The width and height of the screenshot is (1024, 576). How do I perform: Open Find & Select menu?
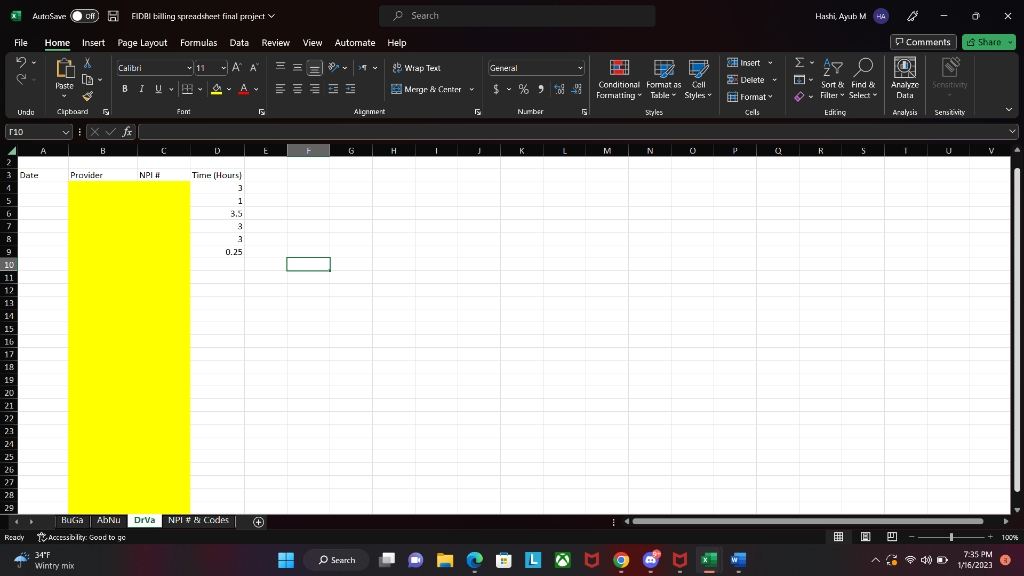[863, 79]
